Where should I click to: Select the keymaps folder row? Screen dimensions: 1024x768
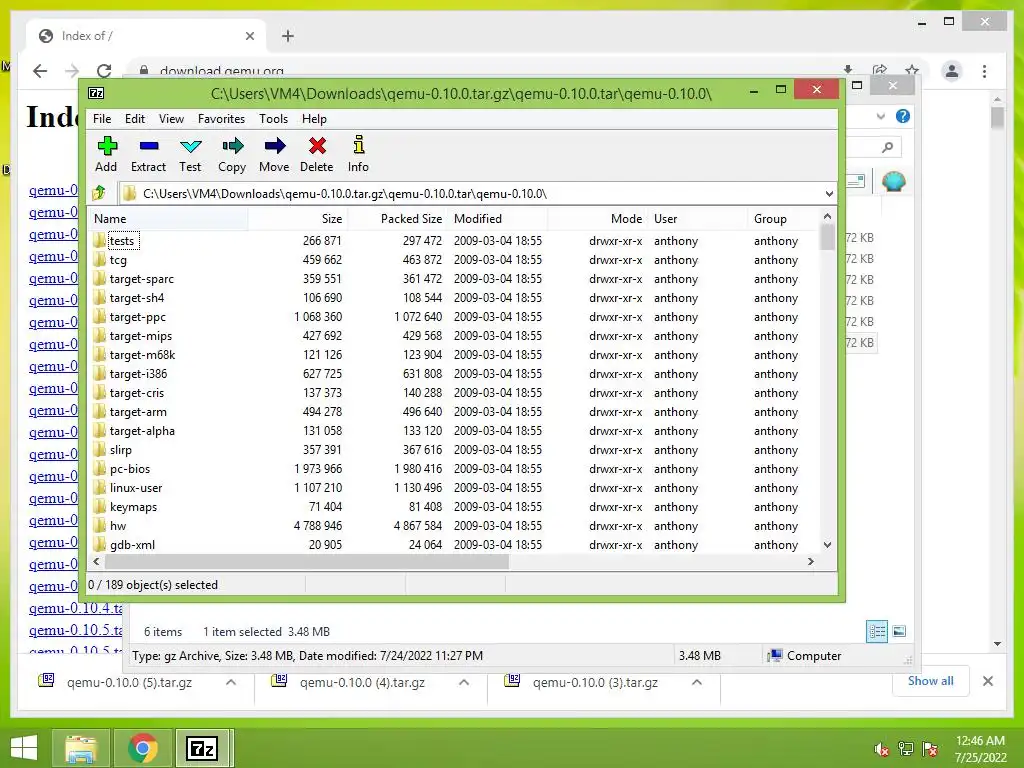[453, 507]
